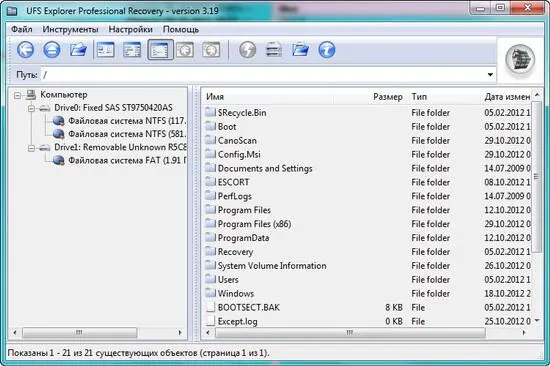
Task: Click the open folder toolbar icon
Action: point(78,49)
